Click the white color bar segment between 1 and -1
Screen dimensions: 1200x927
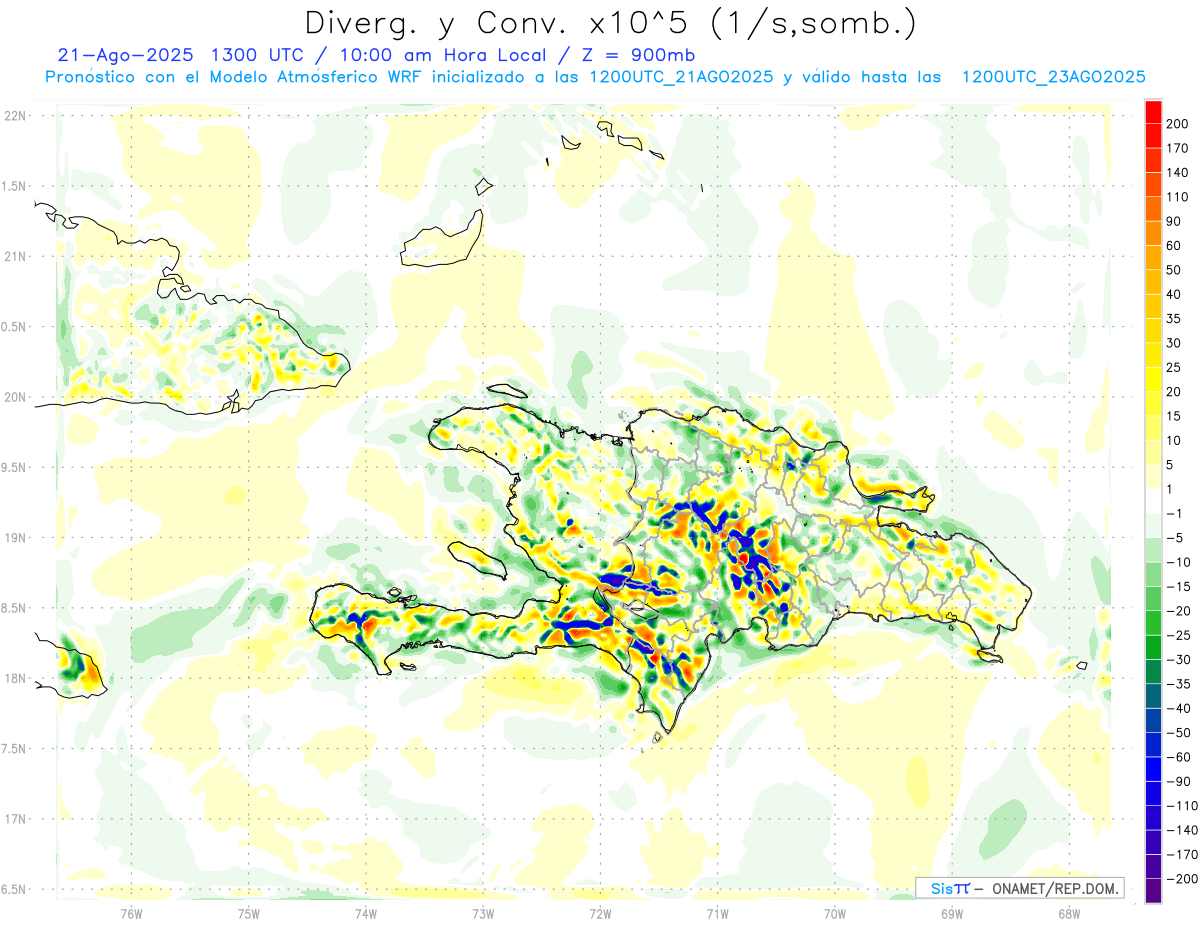(x=1153, y=501)
